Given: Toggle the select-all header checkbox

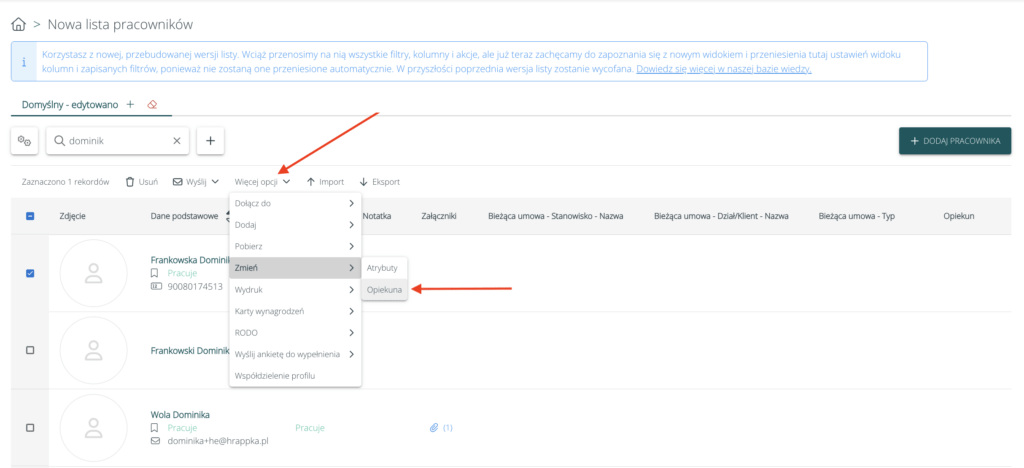Looking at the screenshot, I should [30, 216].
